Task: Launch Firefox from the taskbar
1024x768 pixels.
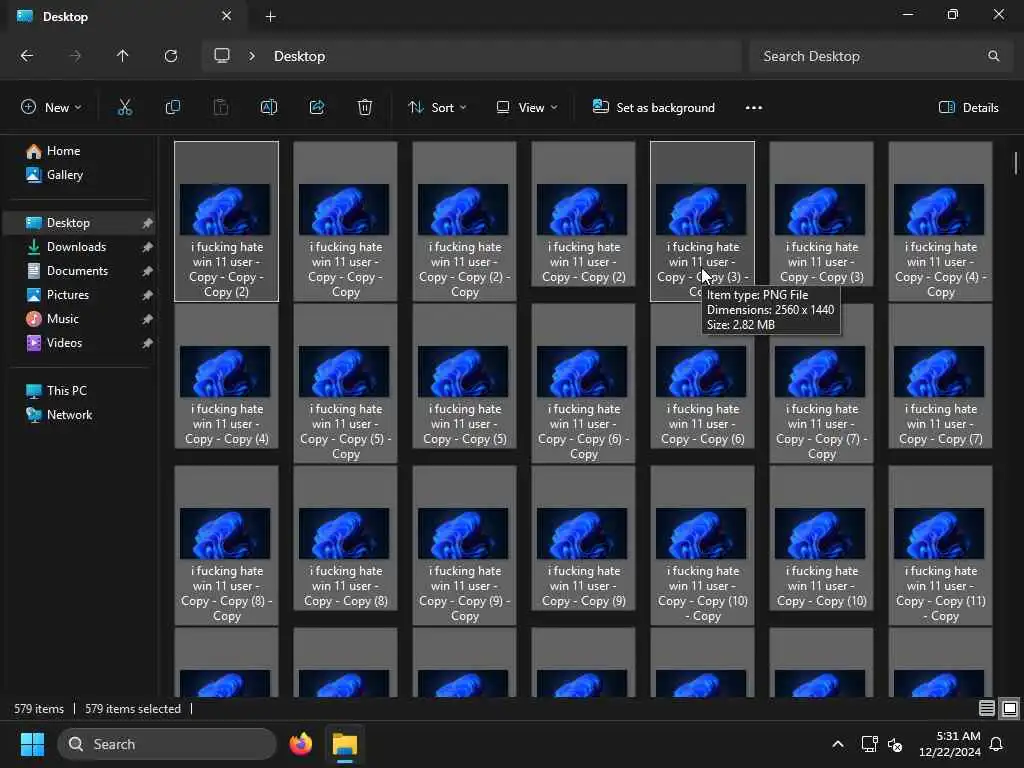Action: 300,744
